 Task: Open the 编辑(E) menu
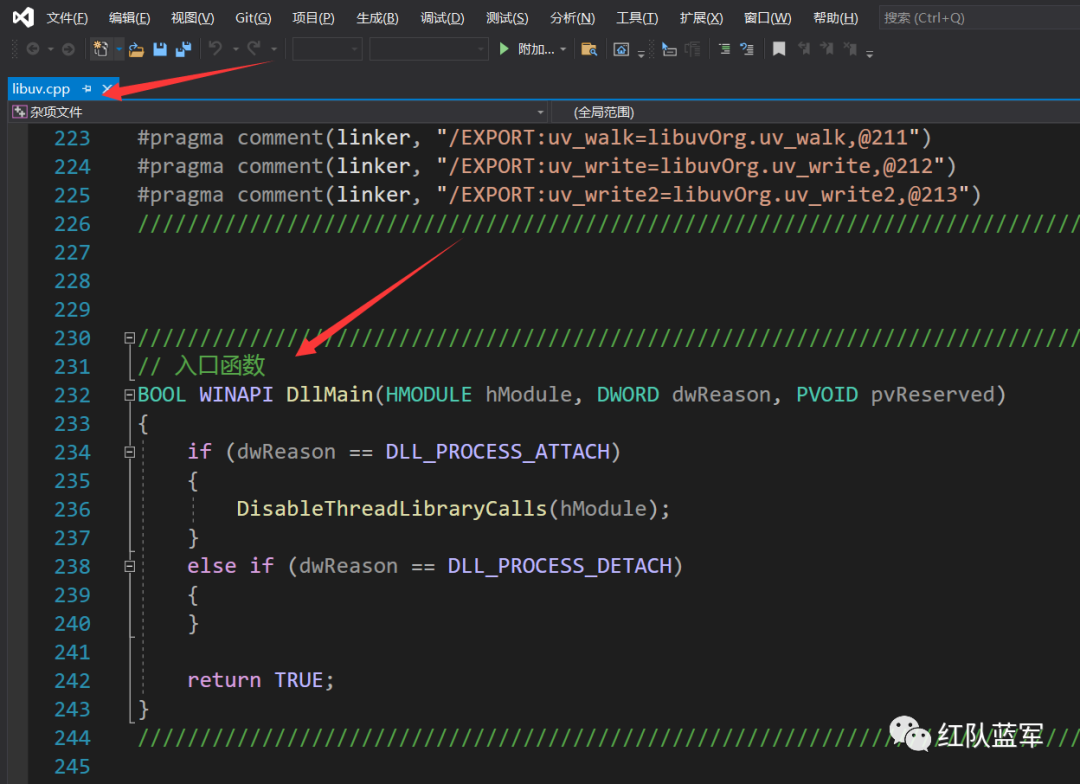coord(129,18)
